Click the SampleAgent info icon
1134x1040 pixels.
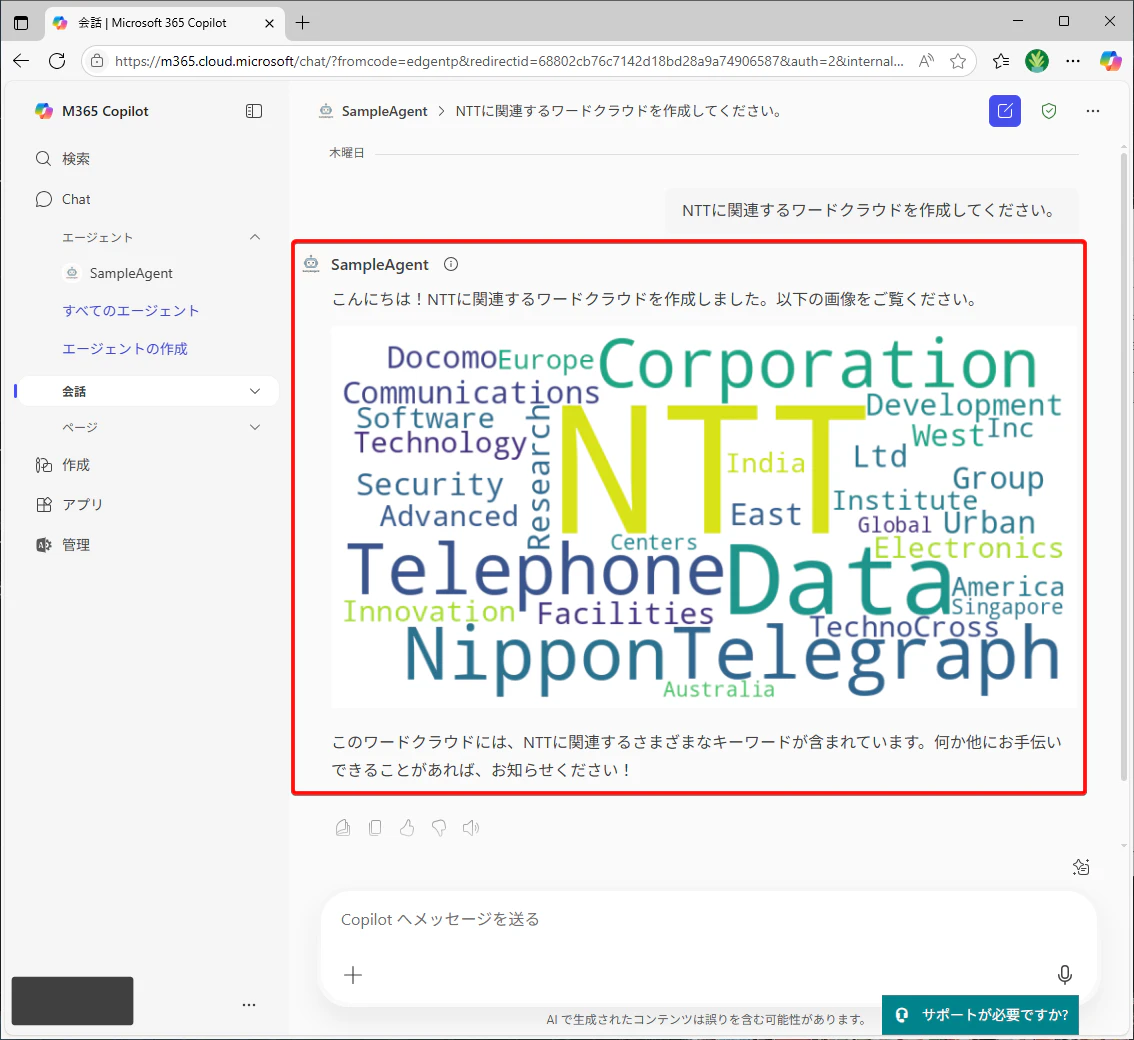point(451,264)
